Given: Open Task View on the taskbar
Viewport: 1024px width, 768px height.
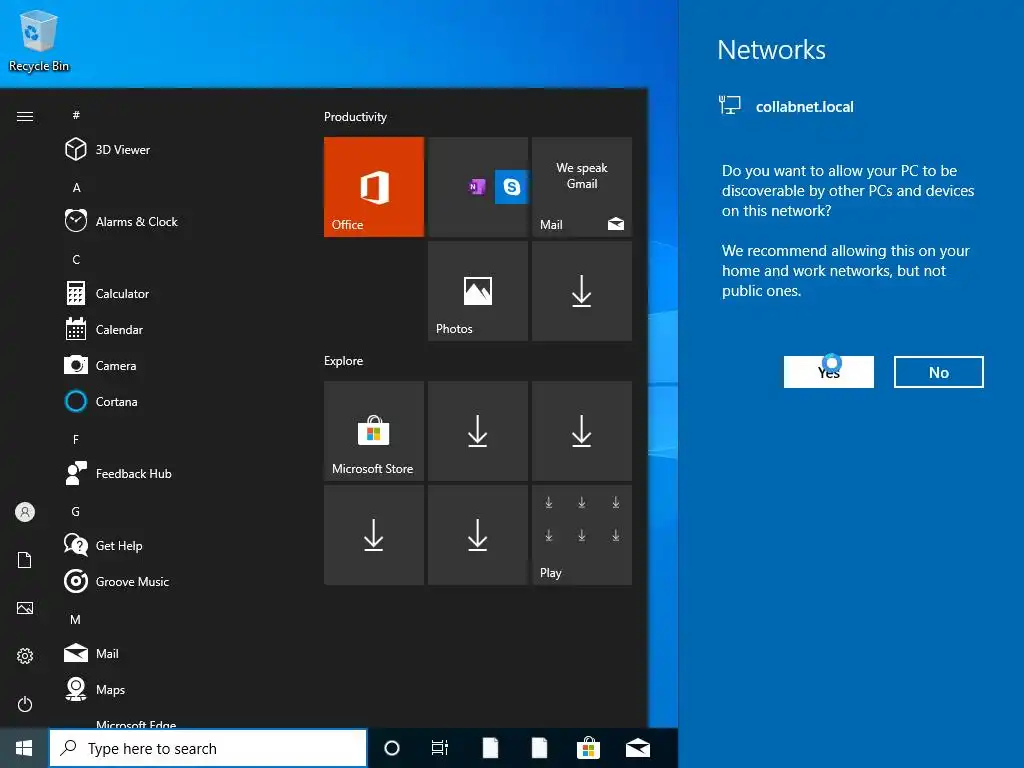Looking at the screenshot, I should click(440, 748).
